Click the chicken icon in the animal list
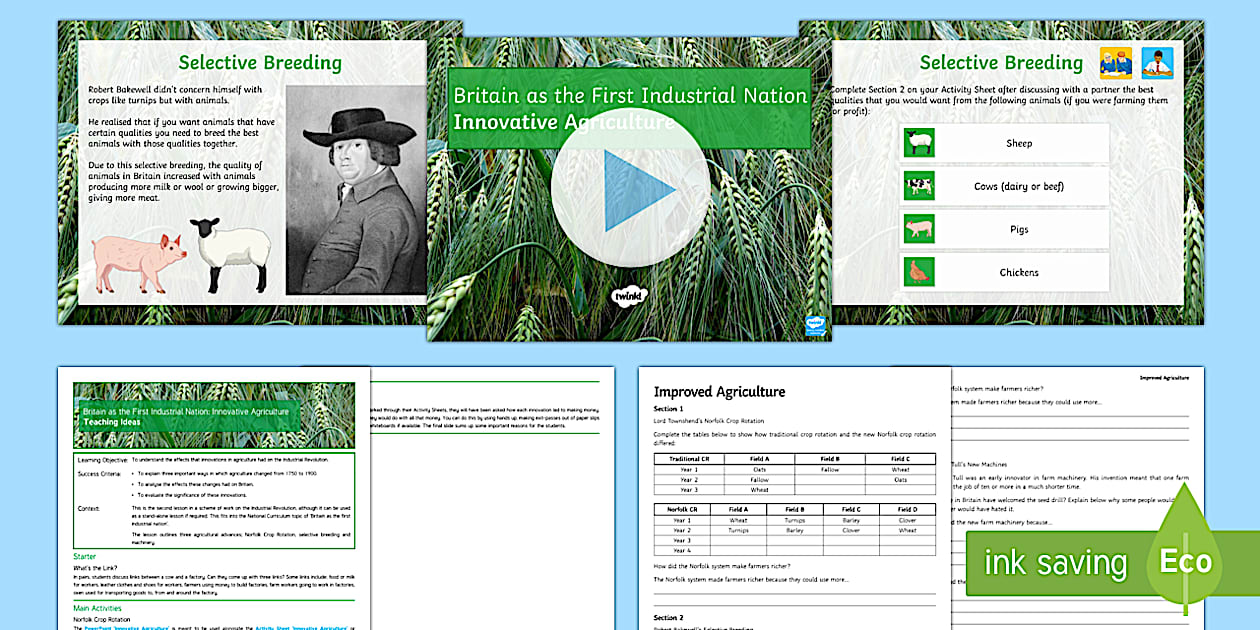The image size is (1260, 630). (918, 272)
